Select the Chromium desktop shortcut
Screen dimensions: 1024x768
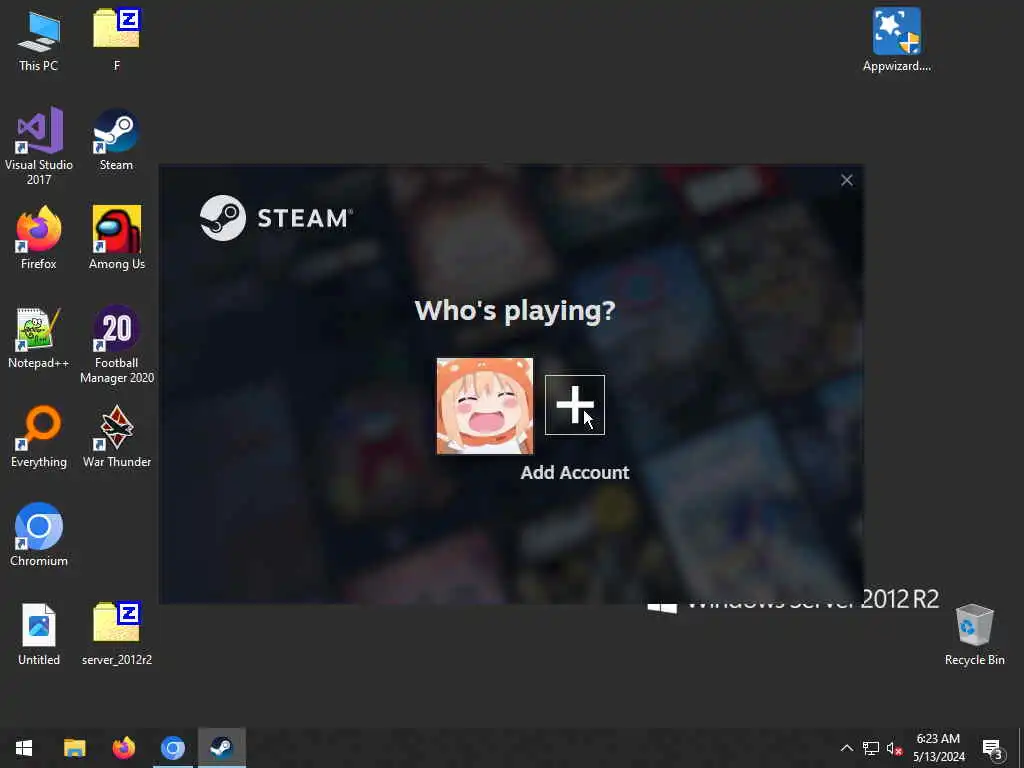tap(39, 535)
